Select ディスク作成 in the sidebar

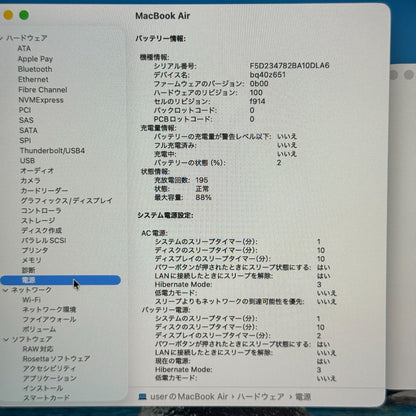42,231
